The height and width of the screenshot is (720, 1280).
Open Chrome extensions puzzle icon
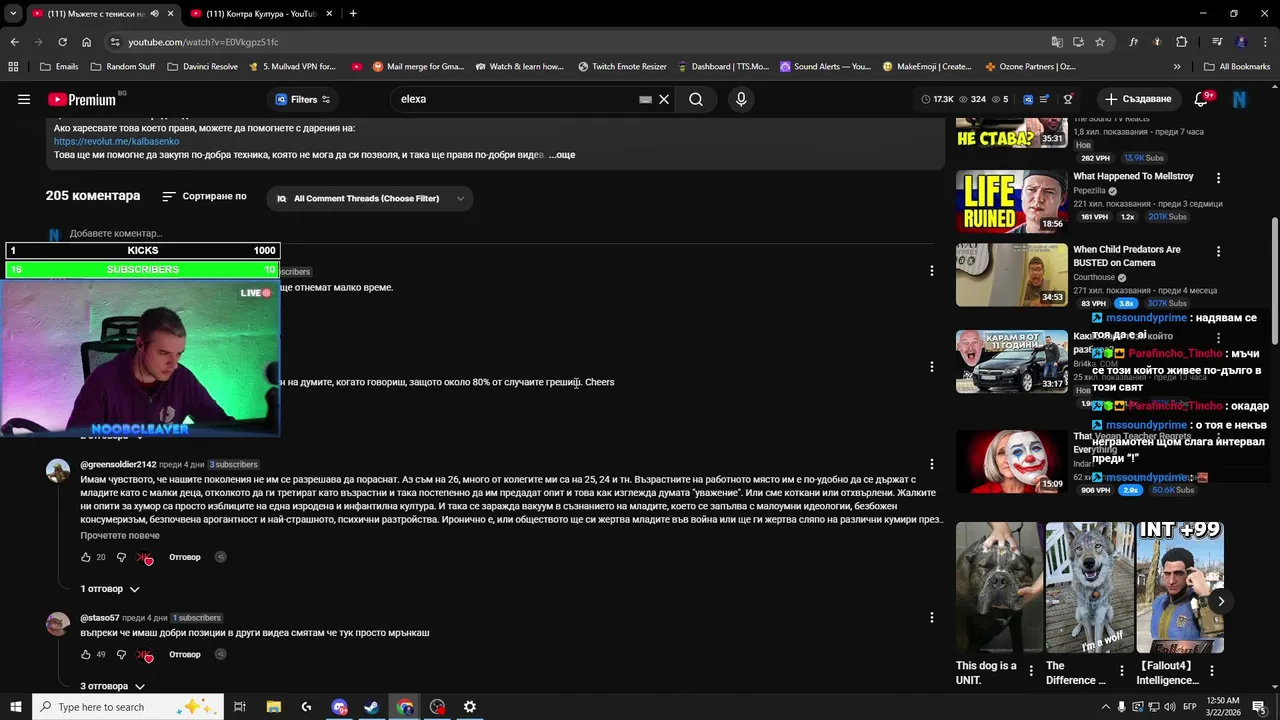tap(1181, 42)
